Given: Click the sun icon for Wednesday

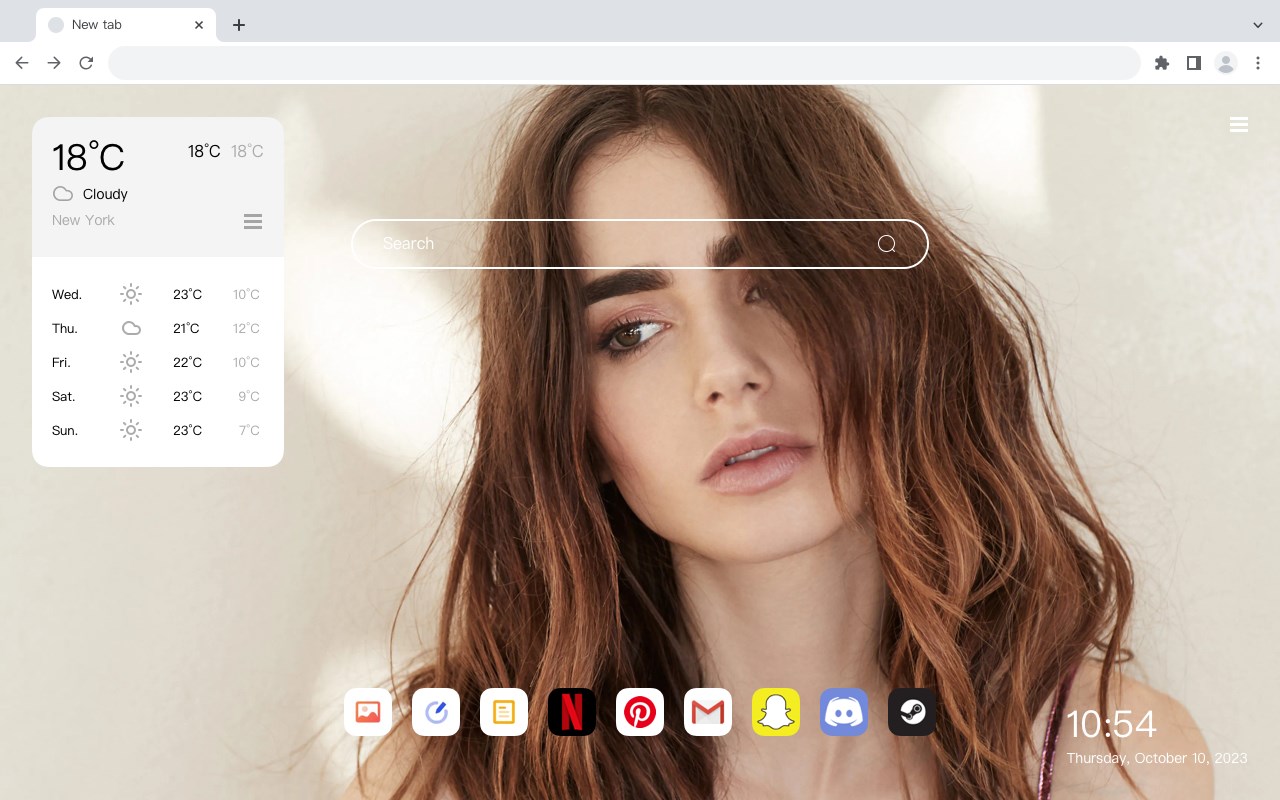Looking at the screenshot, I should tap(131, 294).
